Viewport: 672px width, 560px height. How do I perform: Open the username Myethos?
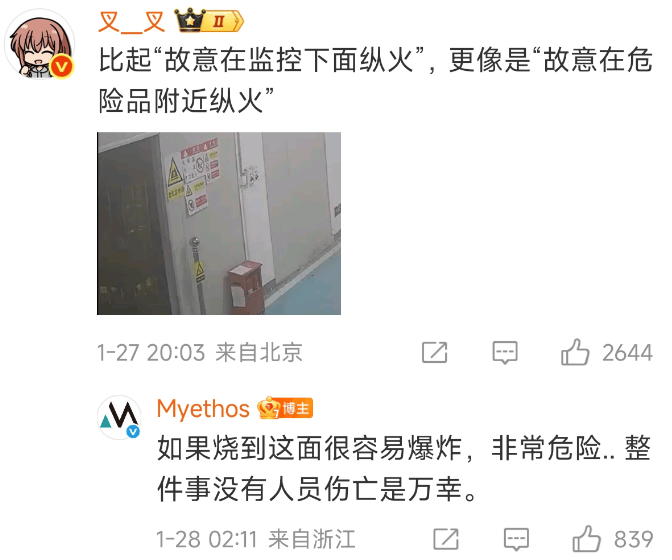(x=203, y=408)
